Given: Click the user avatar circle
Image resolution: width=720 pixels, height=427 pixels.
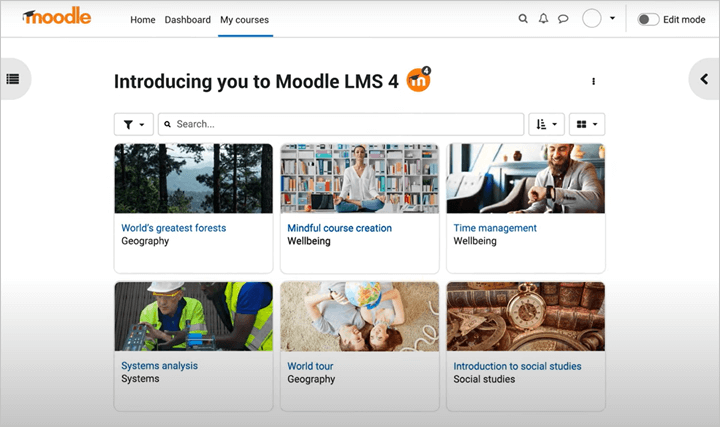Looking at the screenshot, I should (592, 18).
